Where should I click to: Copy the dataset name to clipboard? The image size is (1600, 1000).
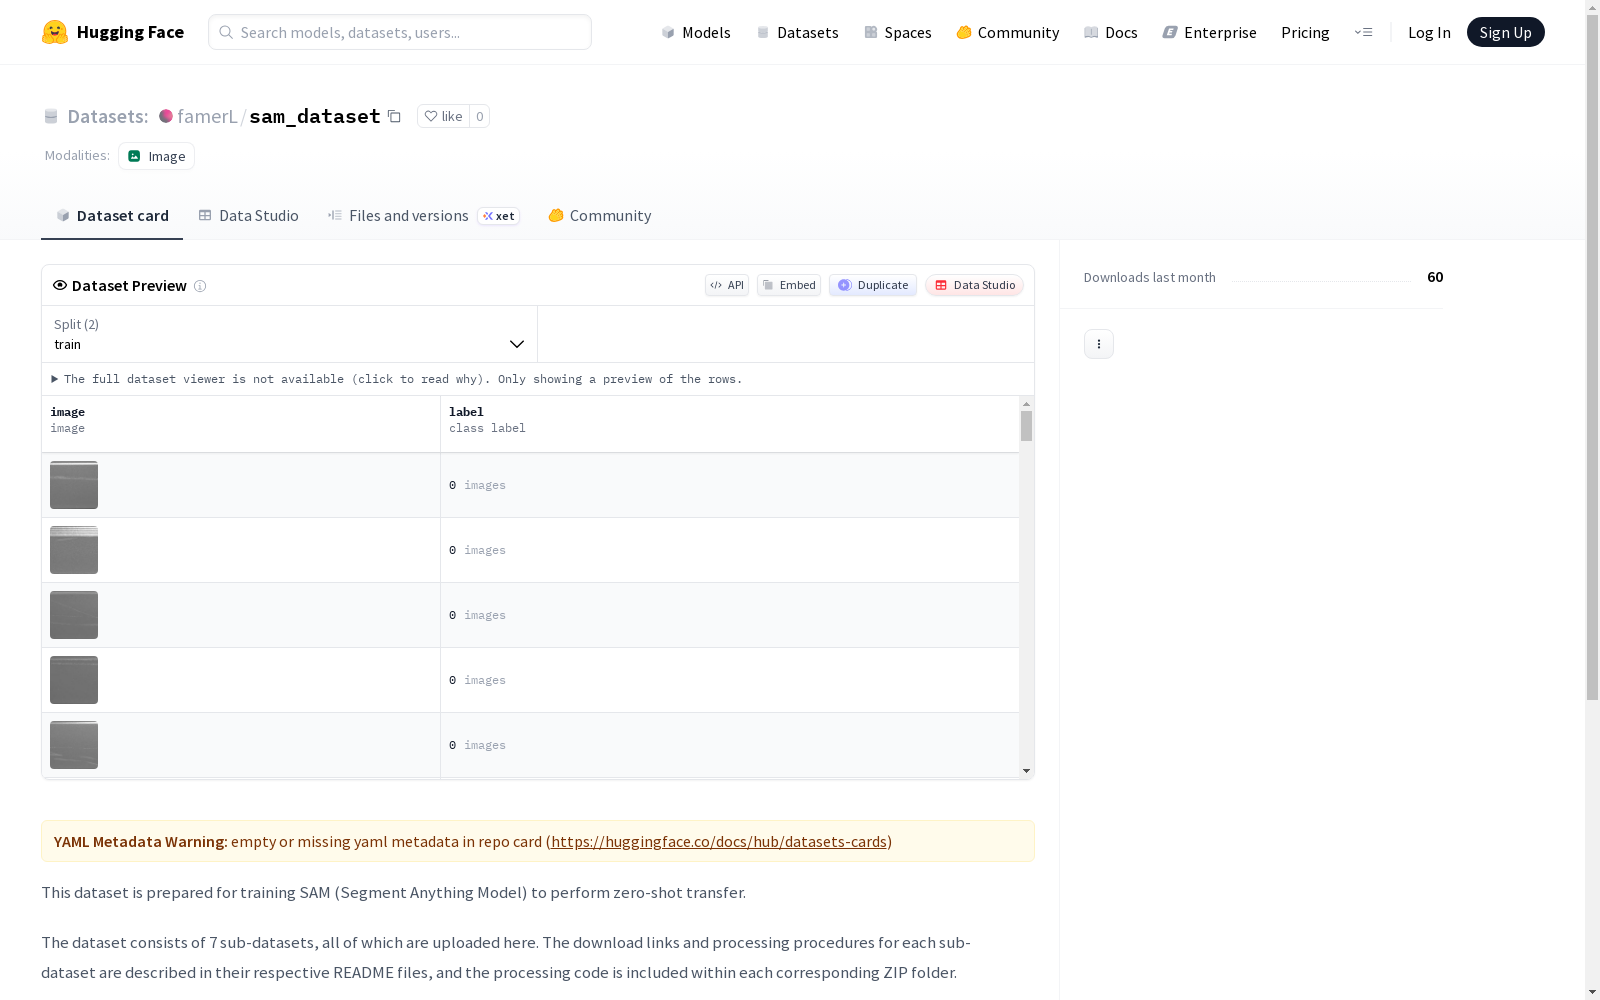(x=394, y=116)
